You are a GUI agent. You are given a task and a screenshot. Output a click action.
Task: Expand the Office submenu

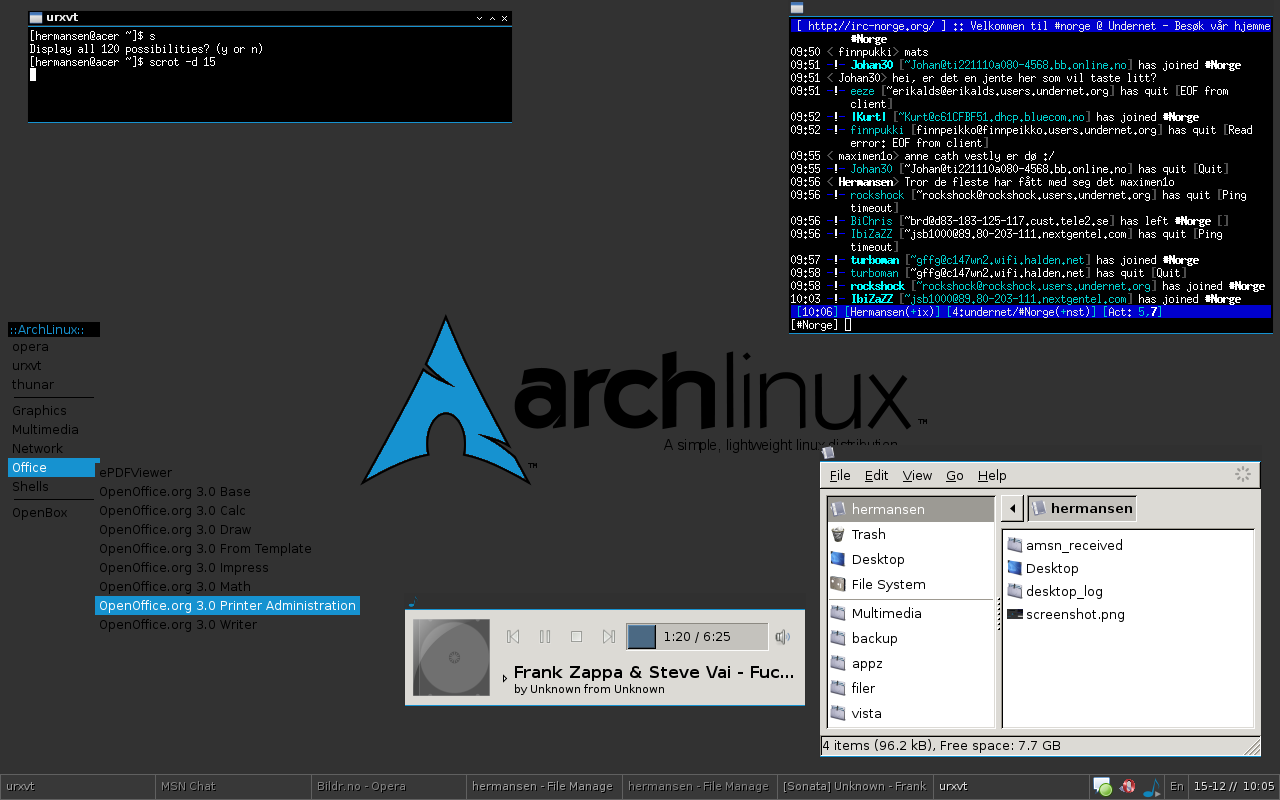click(x=53, y=468)
